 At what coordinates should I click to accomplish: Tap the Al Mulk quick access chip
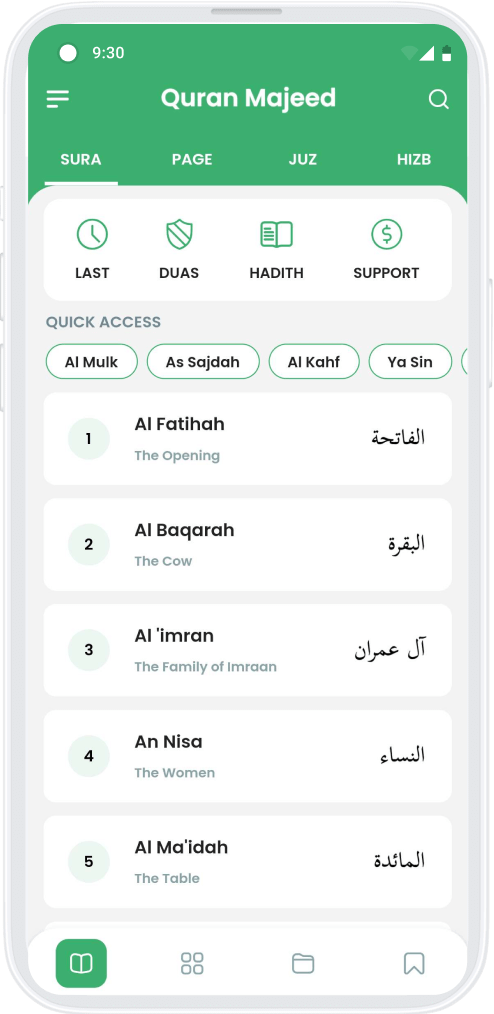pos(92,361)
